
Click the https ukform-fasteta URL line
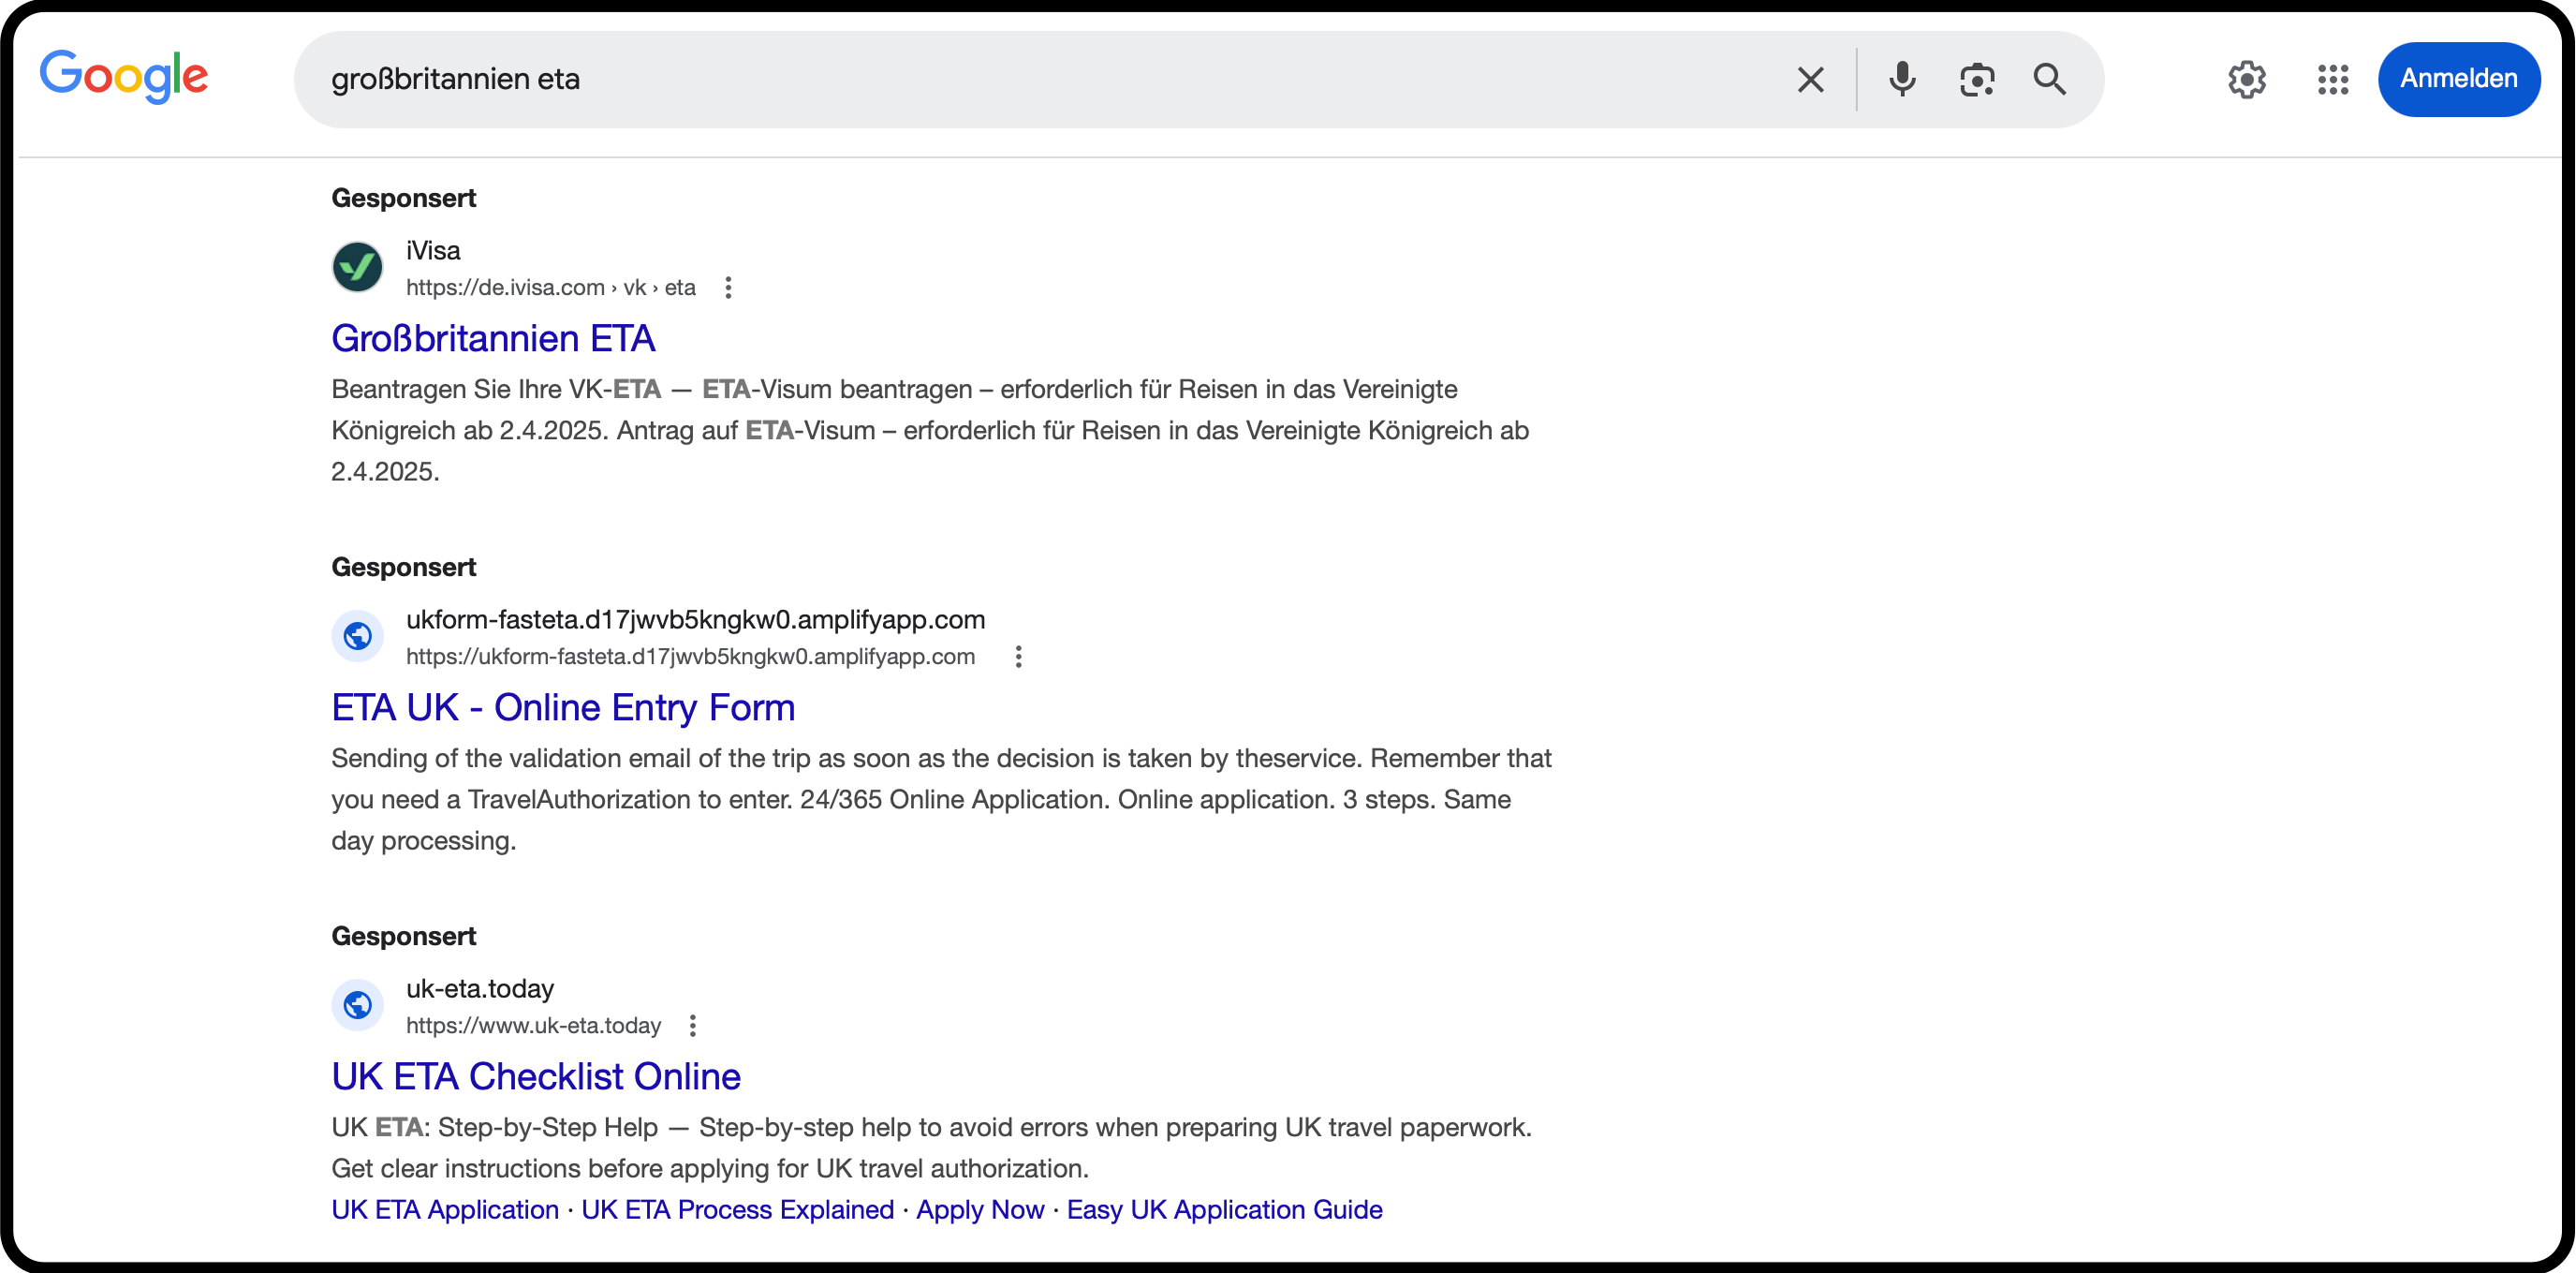690,657
